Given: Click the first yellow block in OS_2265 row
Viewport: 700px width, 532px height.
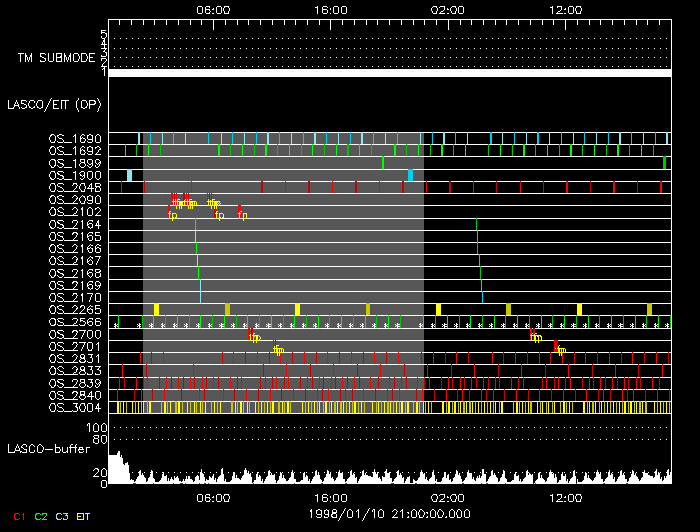Looking at the screenshot, I should tap(156, 309).
